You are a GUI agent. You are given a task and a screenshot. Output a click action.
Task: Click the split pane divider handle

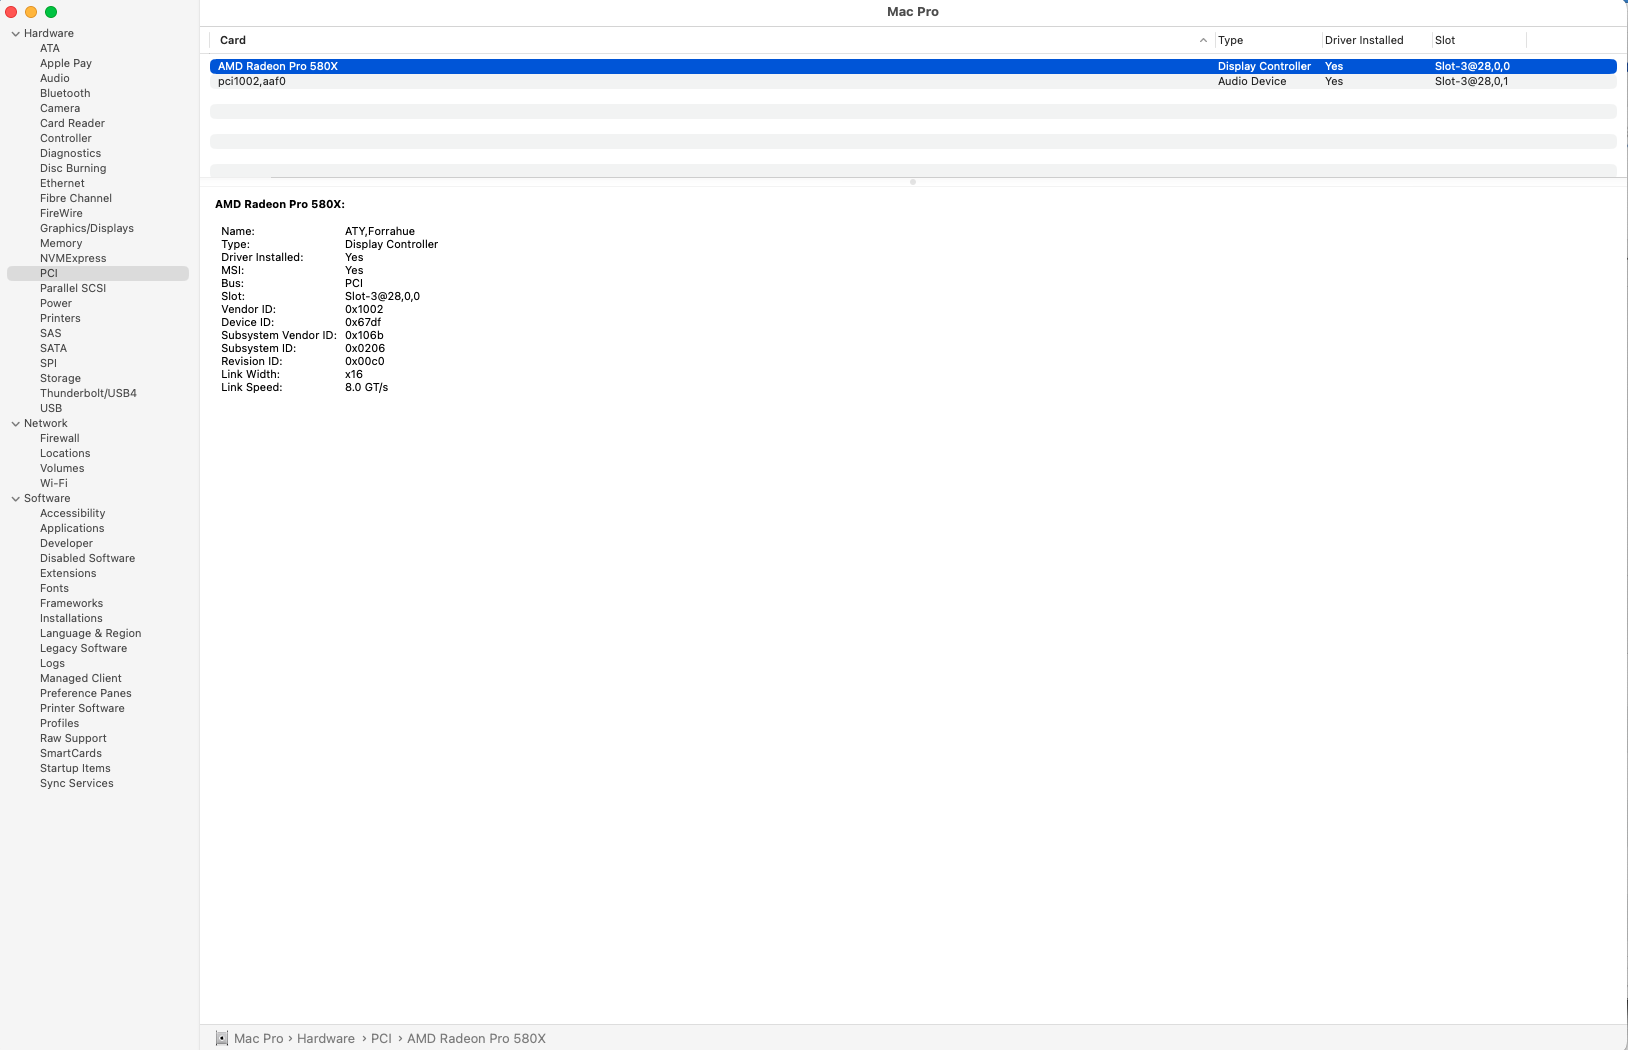(x=913, y=182)
